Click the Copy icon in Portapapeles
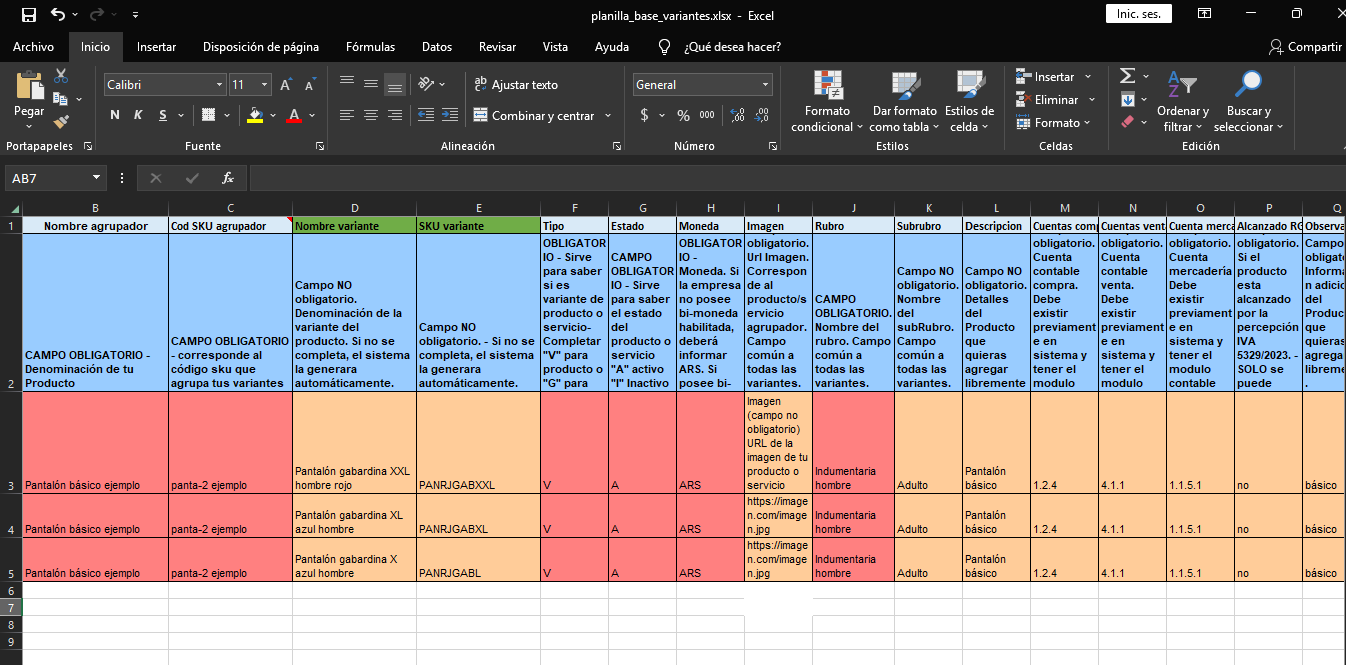Screen dimensions: 1346x665 point(59,99)
